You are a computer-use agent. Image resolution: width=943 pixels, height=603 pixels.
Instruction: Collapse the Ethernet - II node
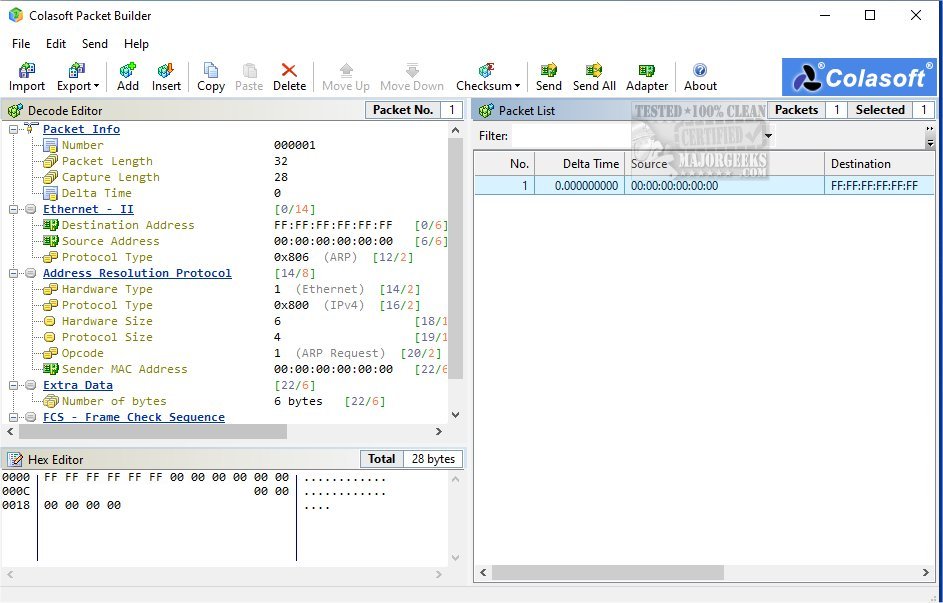(x=14, y=209)
